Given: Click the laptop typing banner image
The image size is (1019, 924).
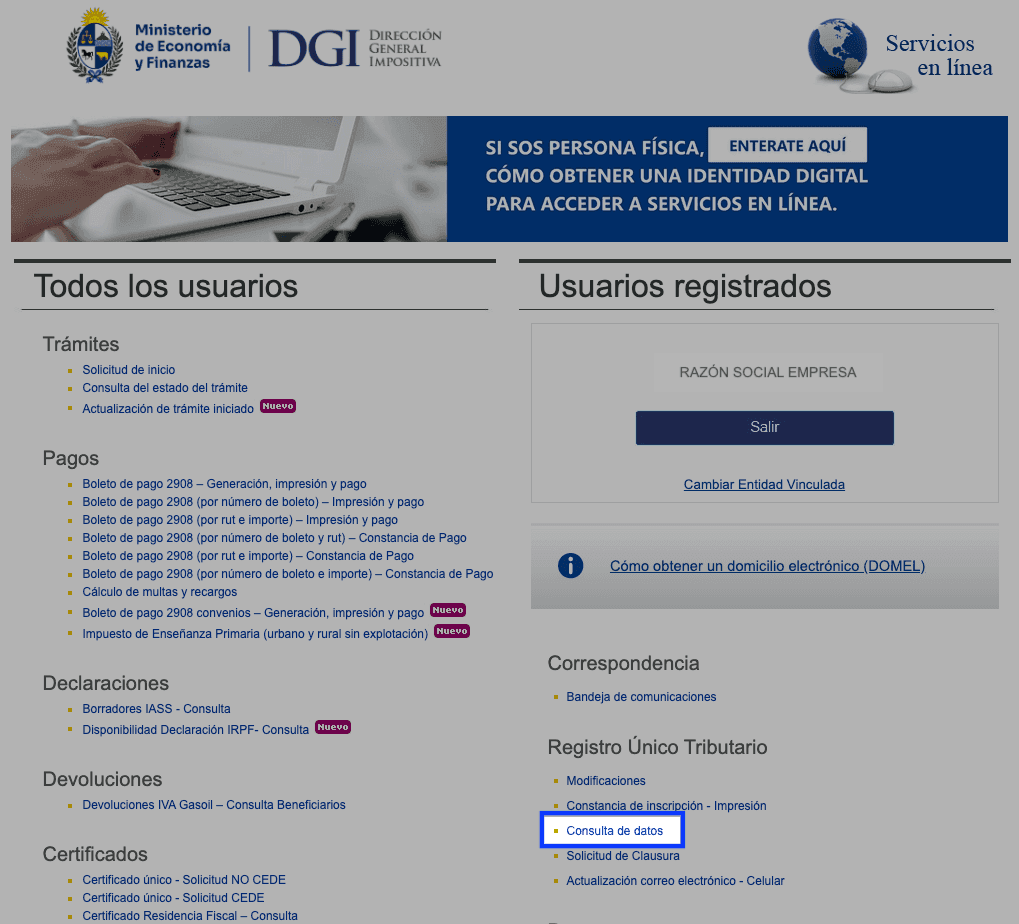Looking at the screenshot, I should pyautogui.click(x=229, y=179).
